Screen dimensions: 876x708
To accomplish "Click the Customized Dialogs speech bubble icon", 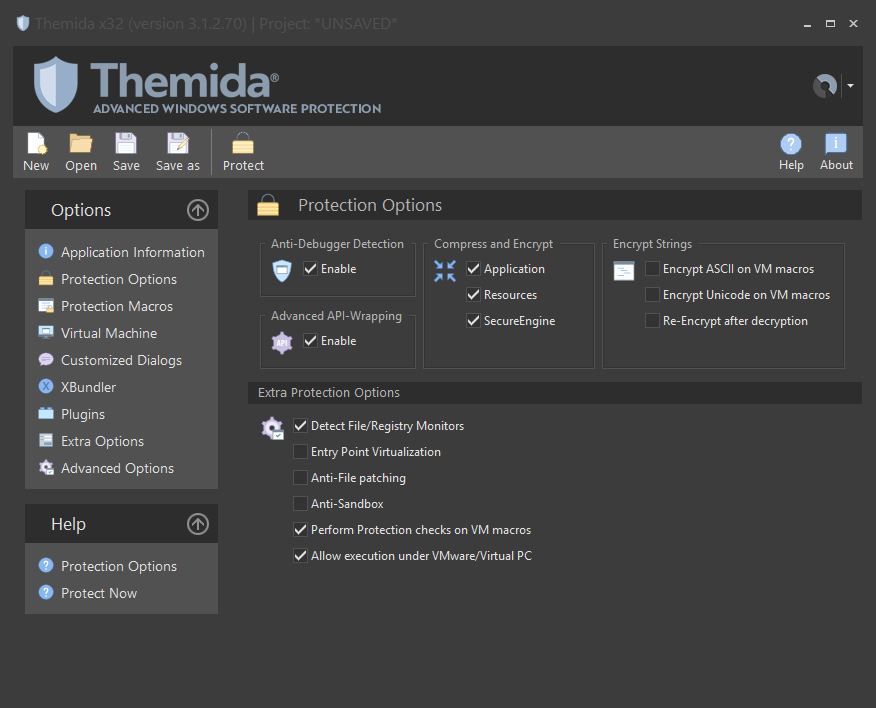I will [46, 359].
